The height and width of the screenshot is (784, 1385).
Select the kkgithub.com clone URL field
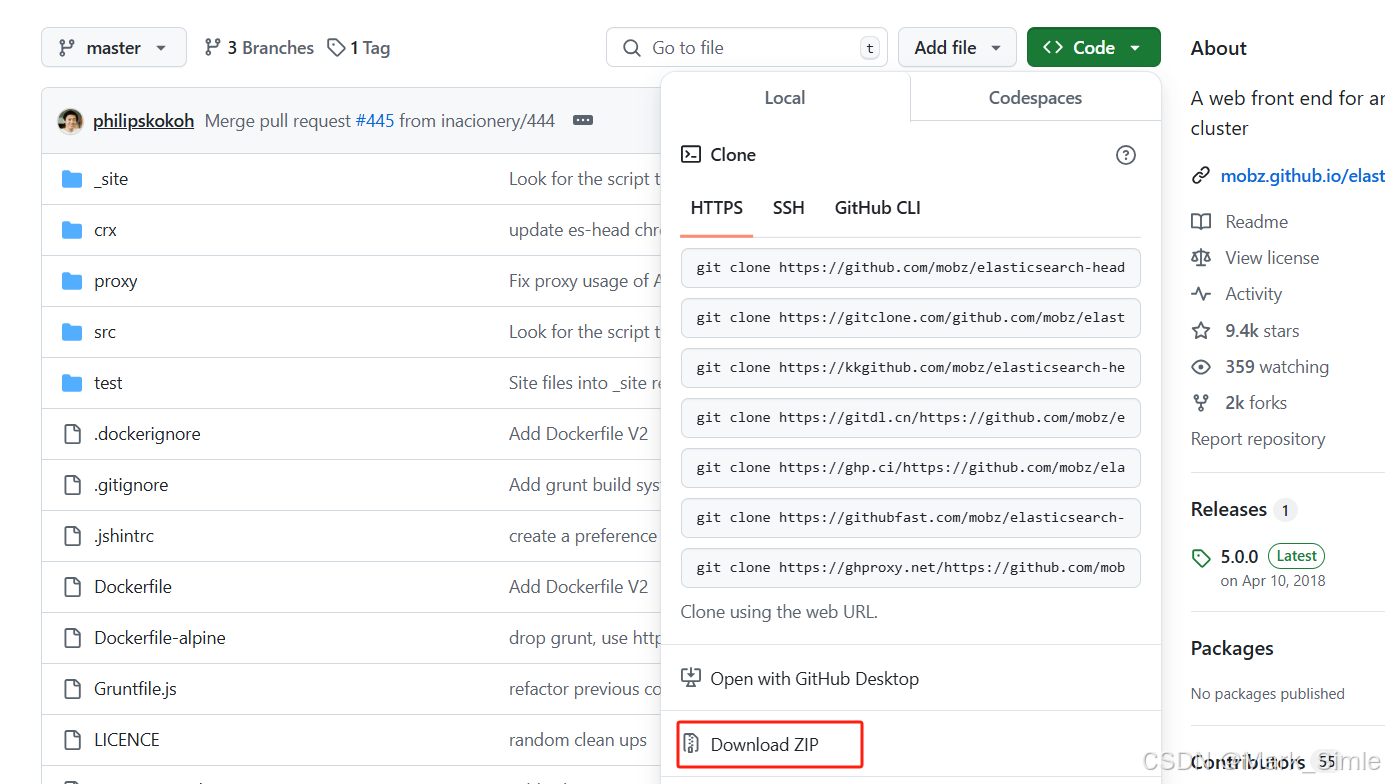[x=911, y=368]
